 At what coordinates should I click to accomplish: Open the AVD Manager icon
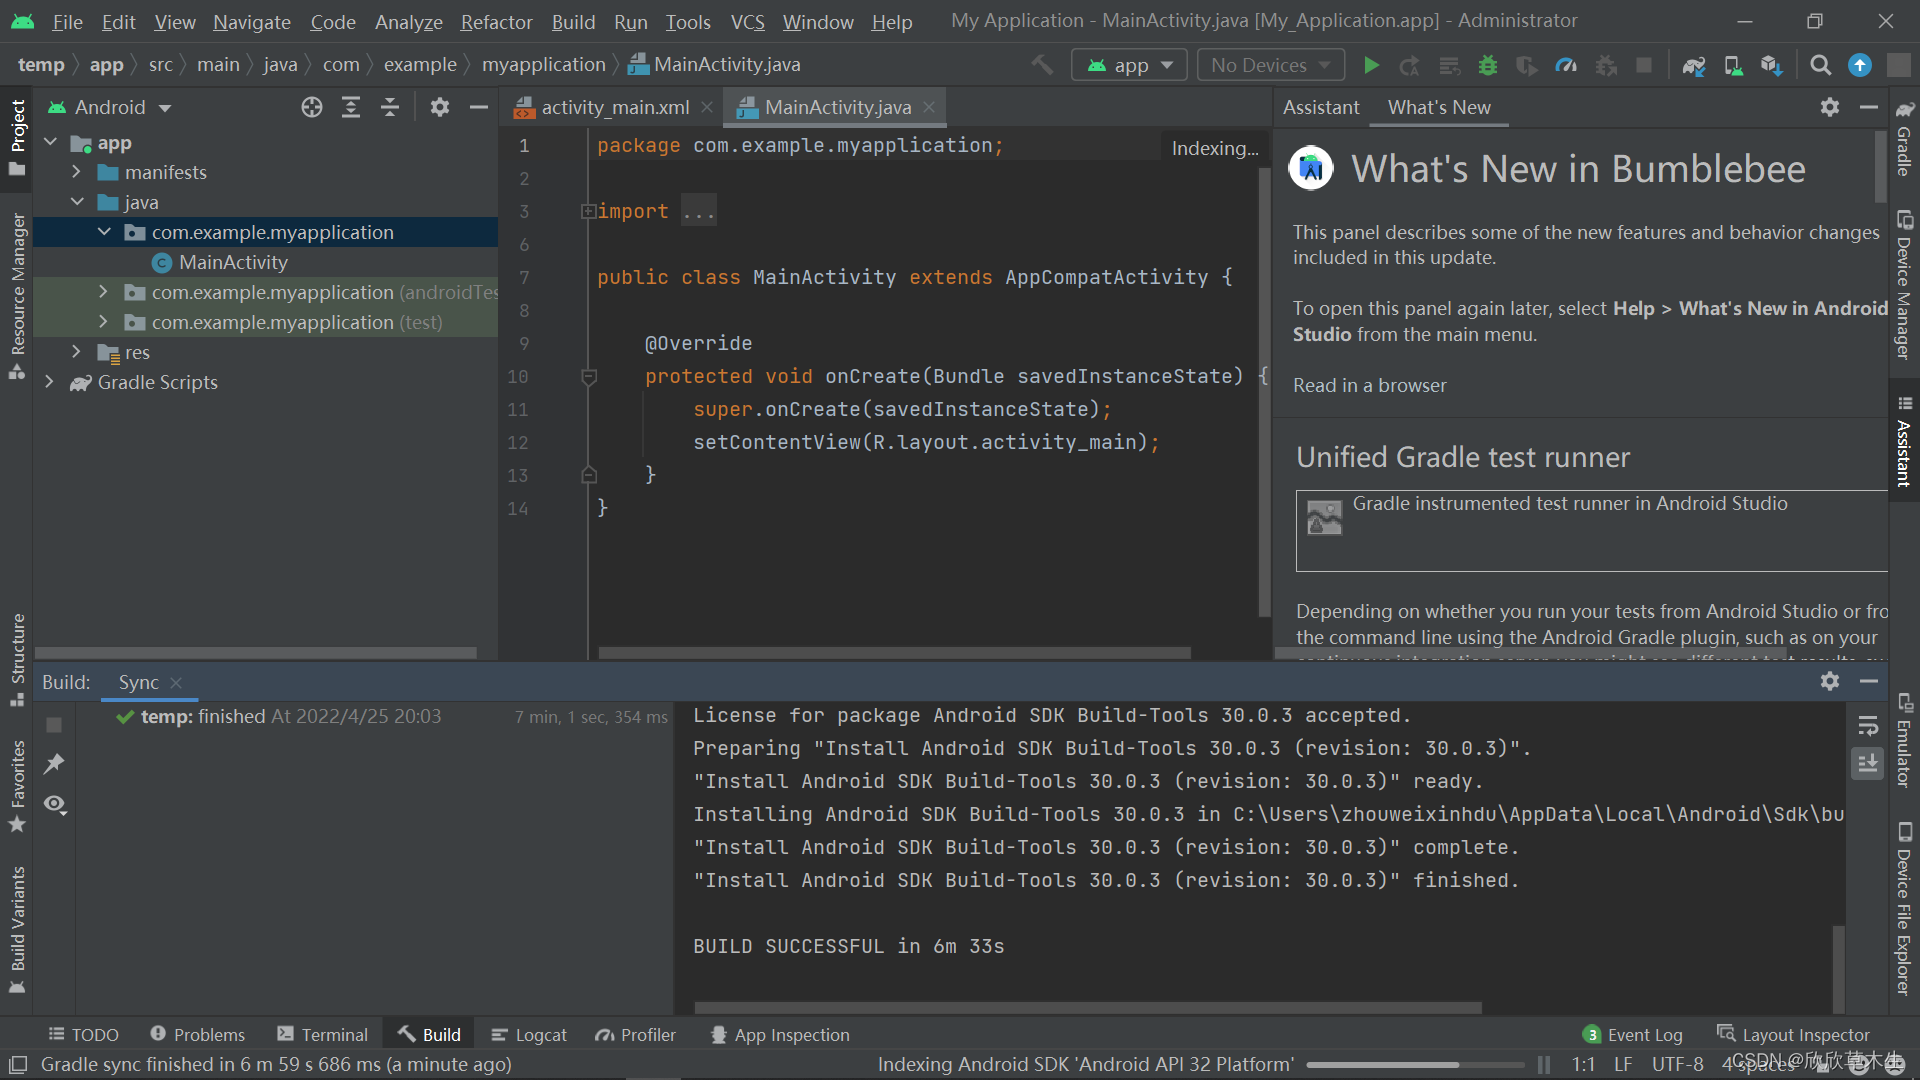click(x=1733, y=65)
